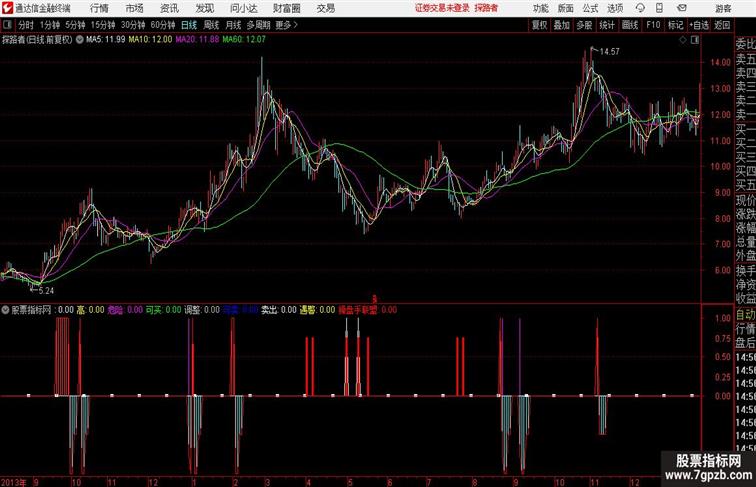756x487 pixels.
Task: Click the MA10: 12.00 indicator label
Action: (x=150, y=40)
